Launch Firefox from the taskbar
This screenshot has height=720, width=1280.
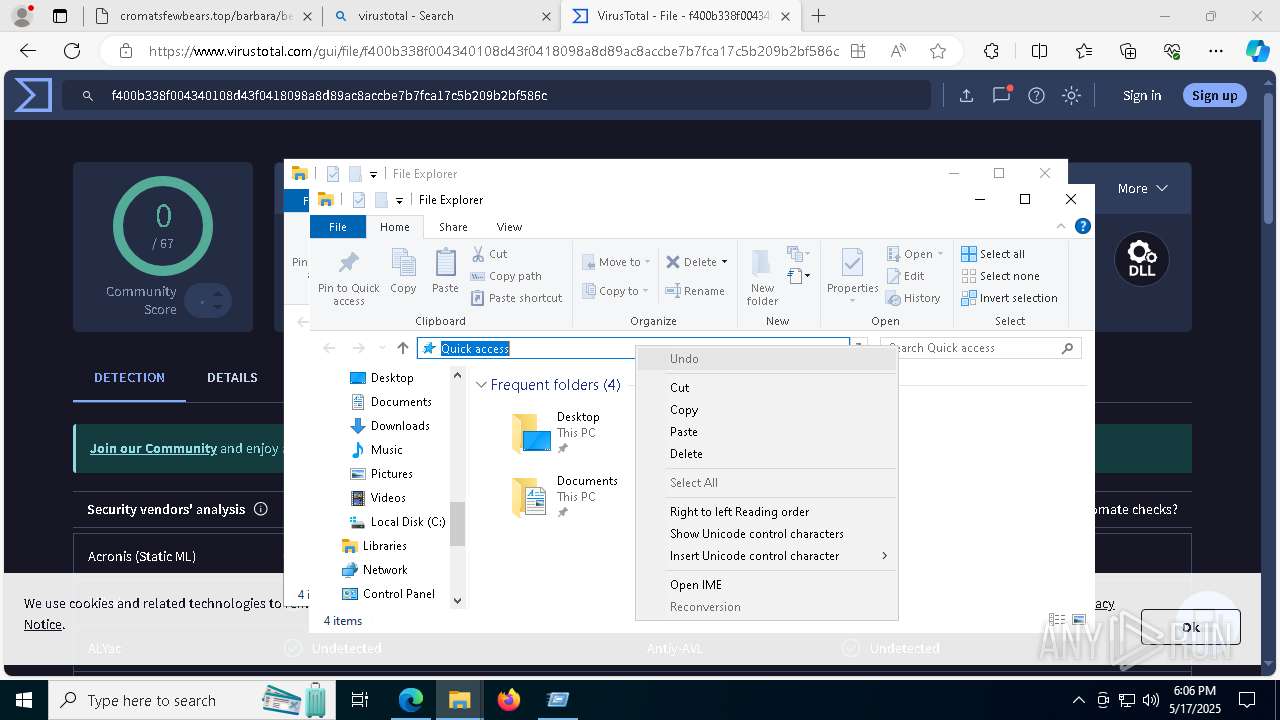(509, 700)
